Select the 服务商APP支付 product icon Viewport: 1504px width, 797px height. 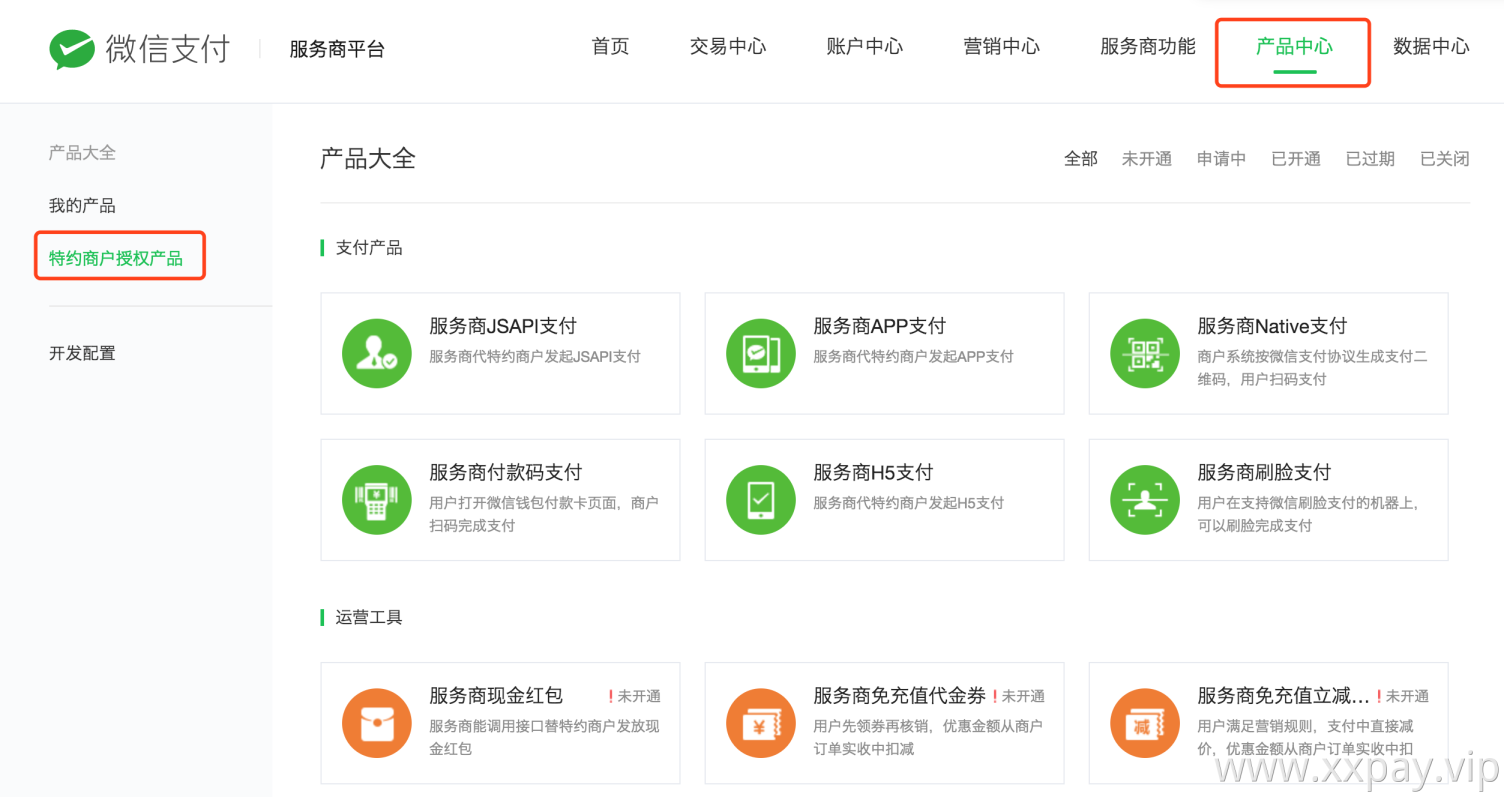pyautogui.click(x=761, y=353)
